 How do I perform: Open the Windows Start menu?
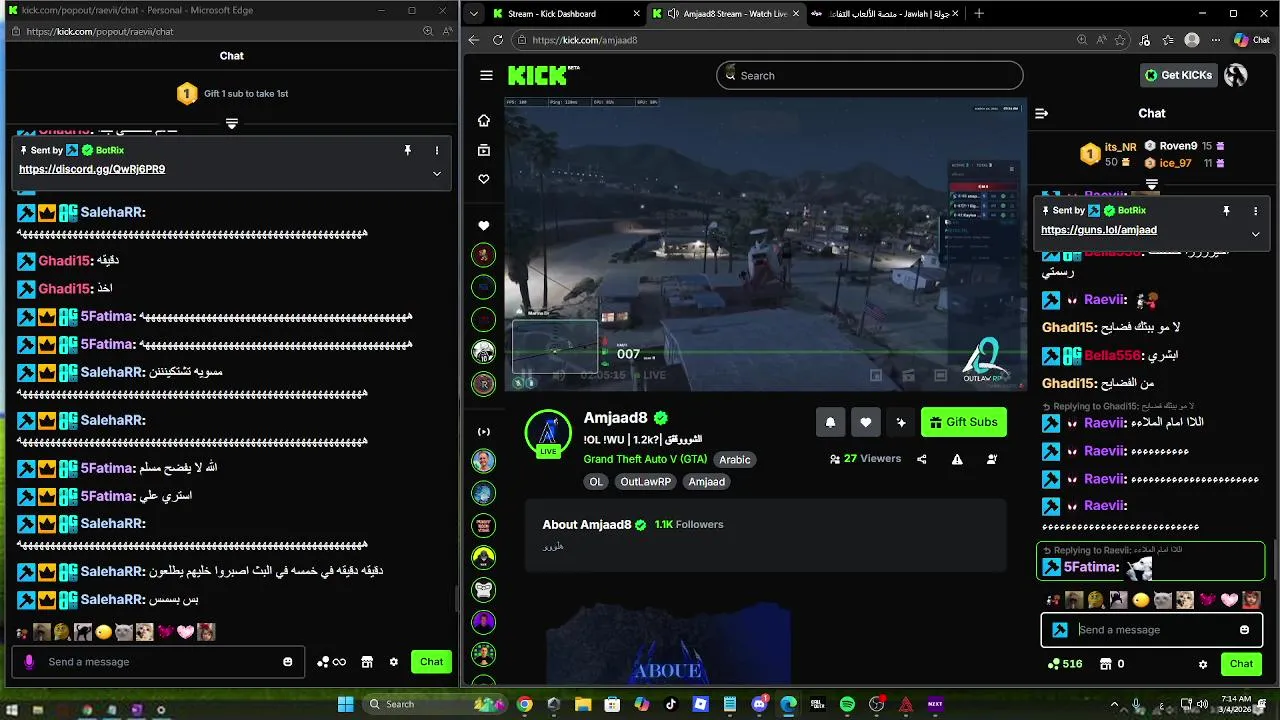coord(345,704)
